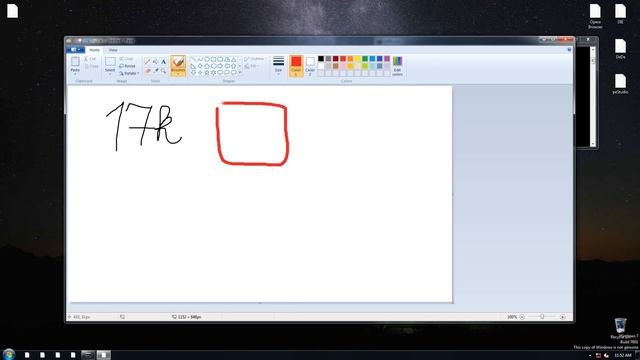Click the 100% zoom level text
Image resolution: width=640 pixels, height=360 pixels.
(x=512, y=317)
